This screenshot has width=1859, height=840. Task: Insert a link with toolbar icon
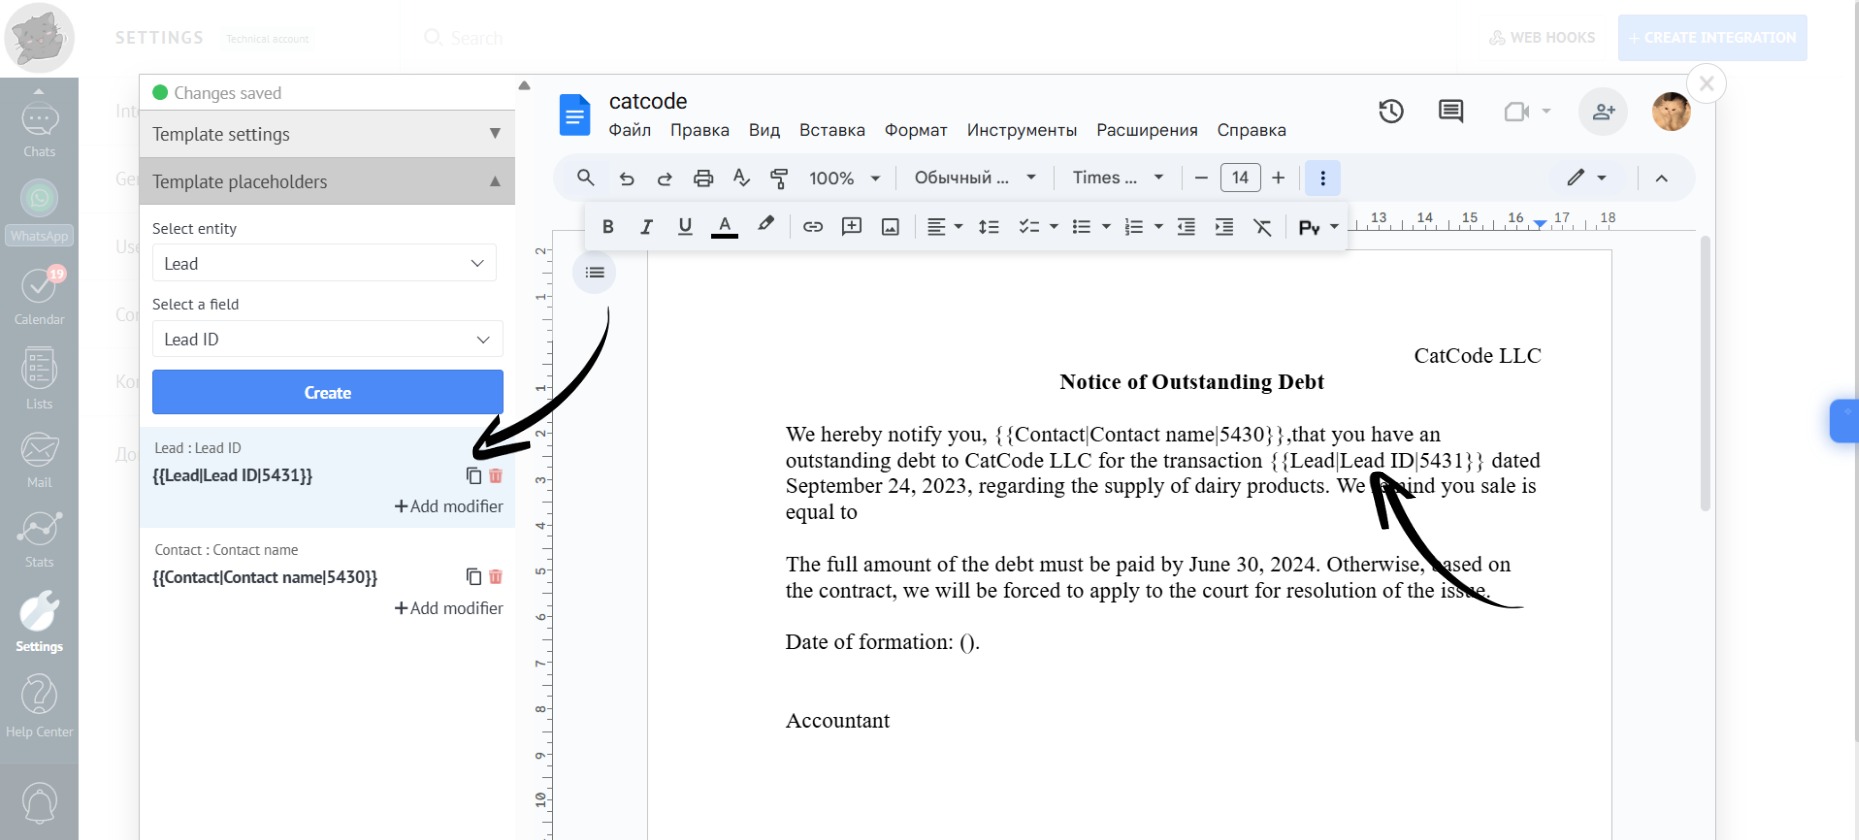click(813, 227)
